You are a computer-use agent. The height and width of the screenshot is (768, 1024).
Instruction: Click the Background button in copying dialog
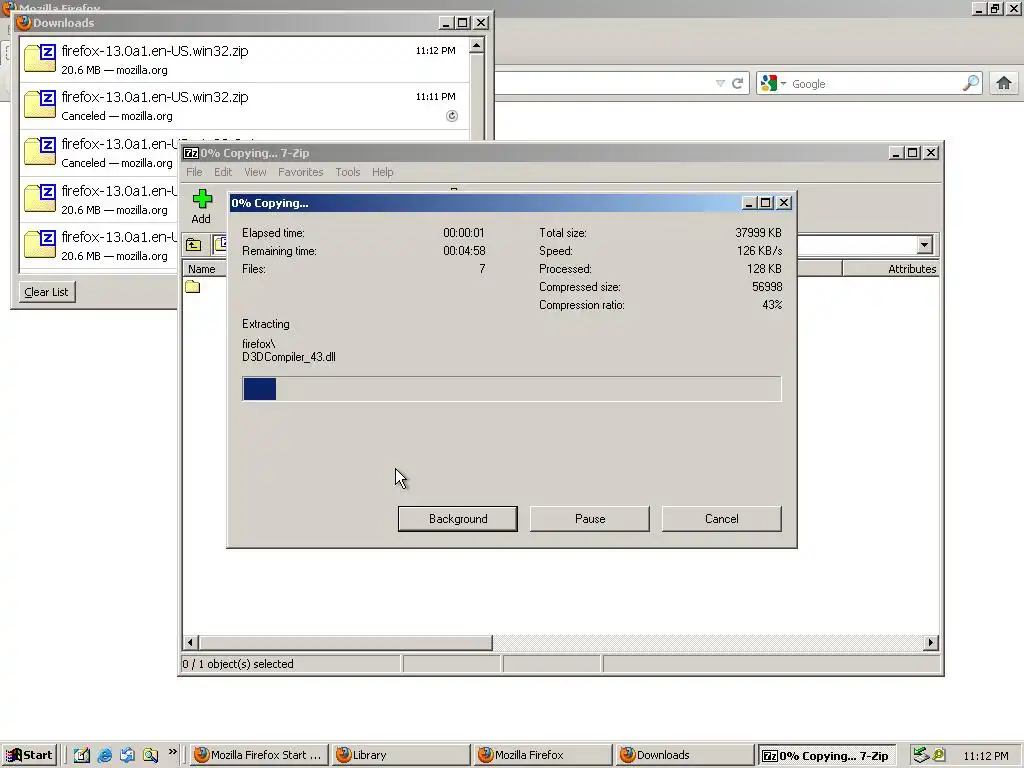[x=458, y=519]
